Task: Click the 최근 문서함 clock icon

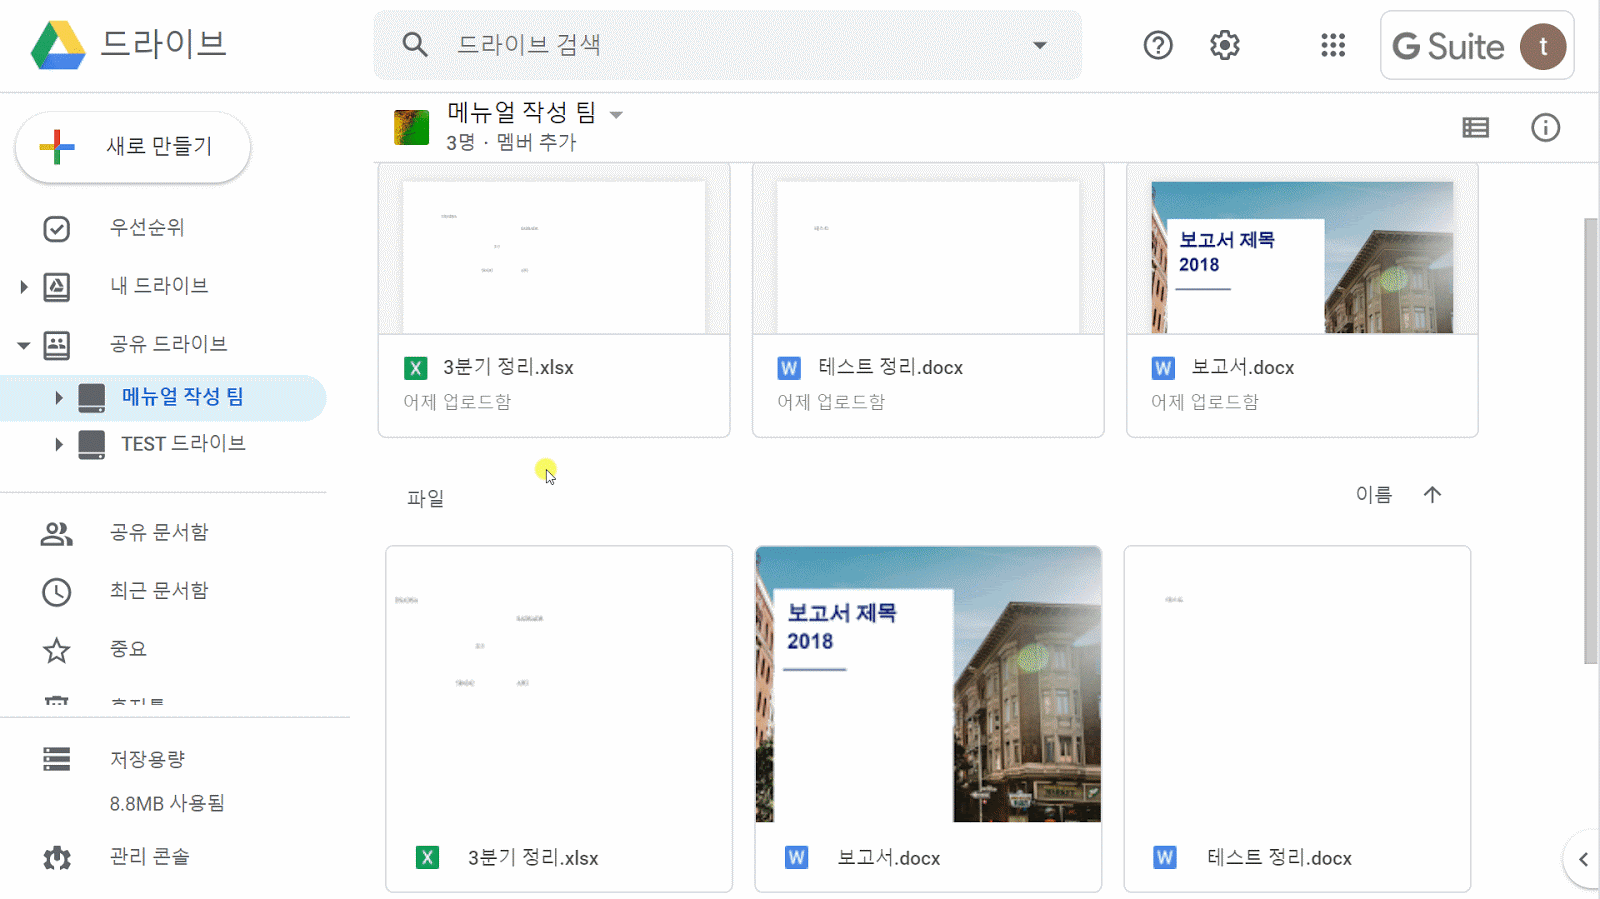Action: (x=57, y=592)
